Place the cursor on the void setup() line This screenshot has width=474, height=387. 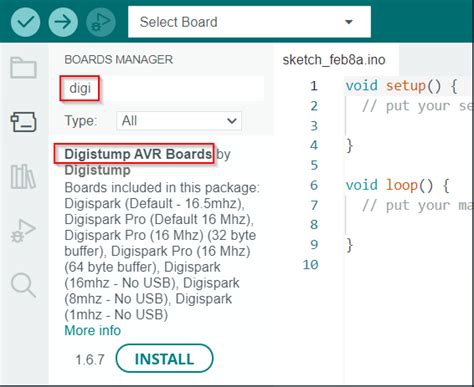coord(401,86)
